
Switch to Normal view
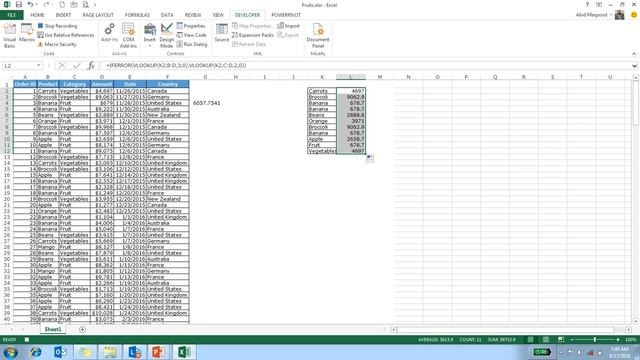pos(530,340)
